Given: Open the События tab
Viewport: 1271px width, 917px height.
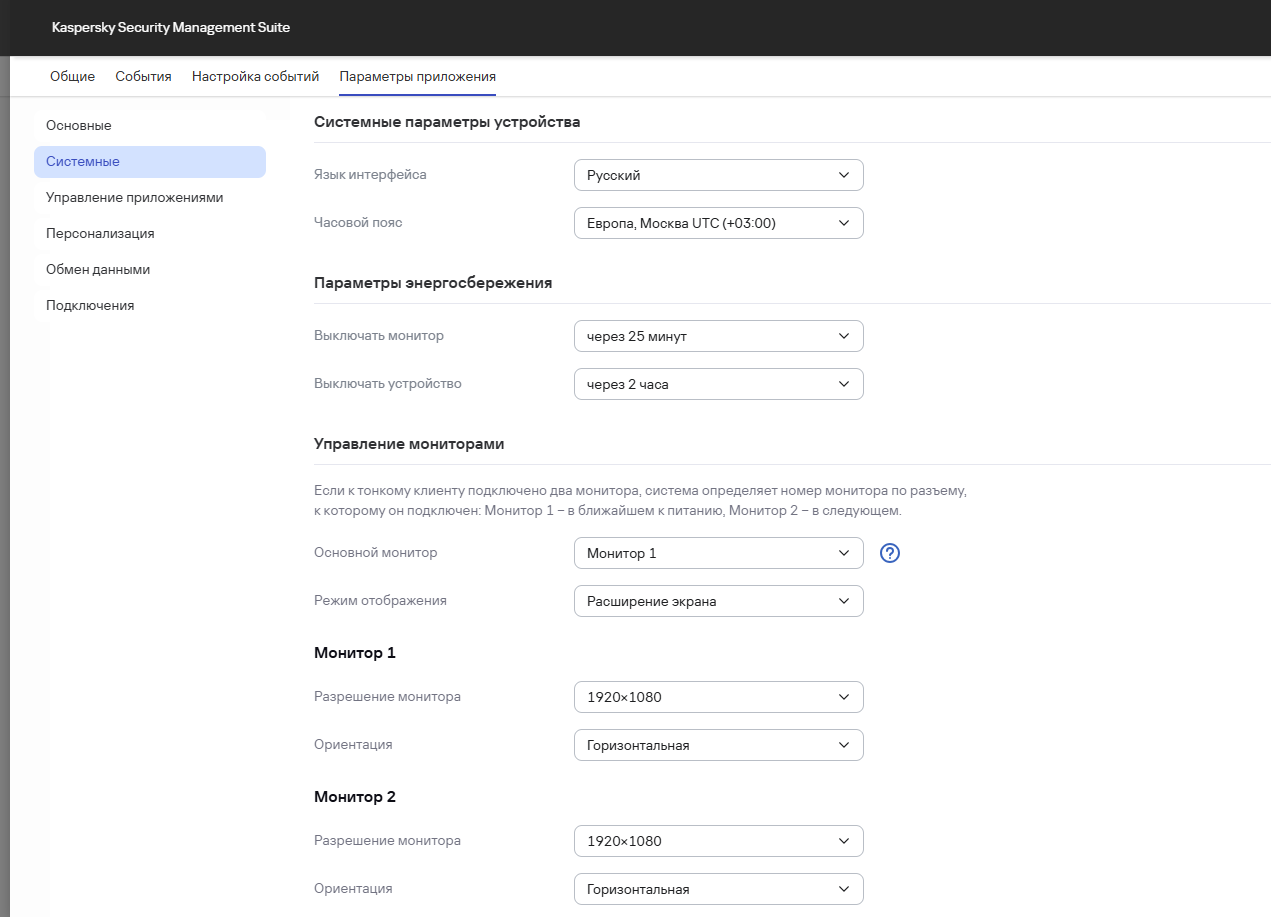Looking at the screenshot, I should (143, 77).
